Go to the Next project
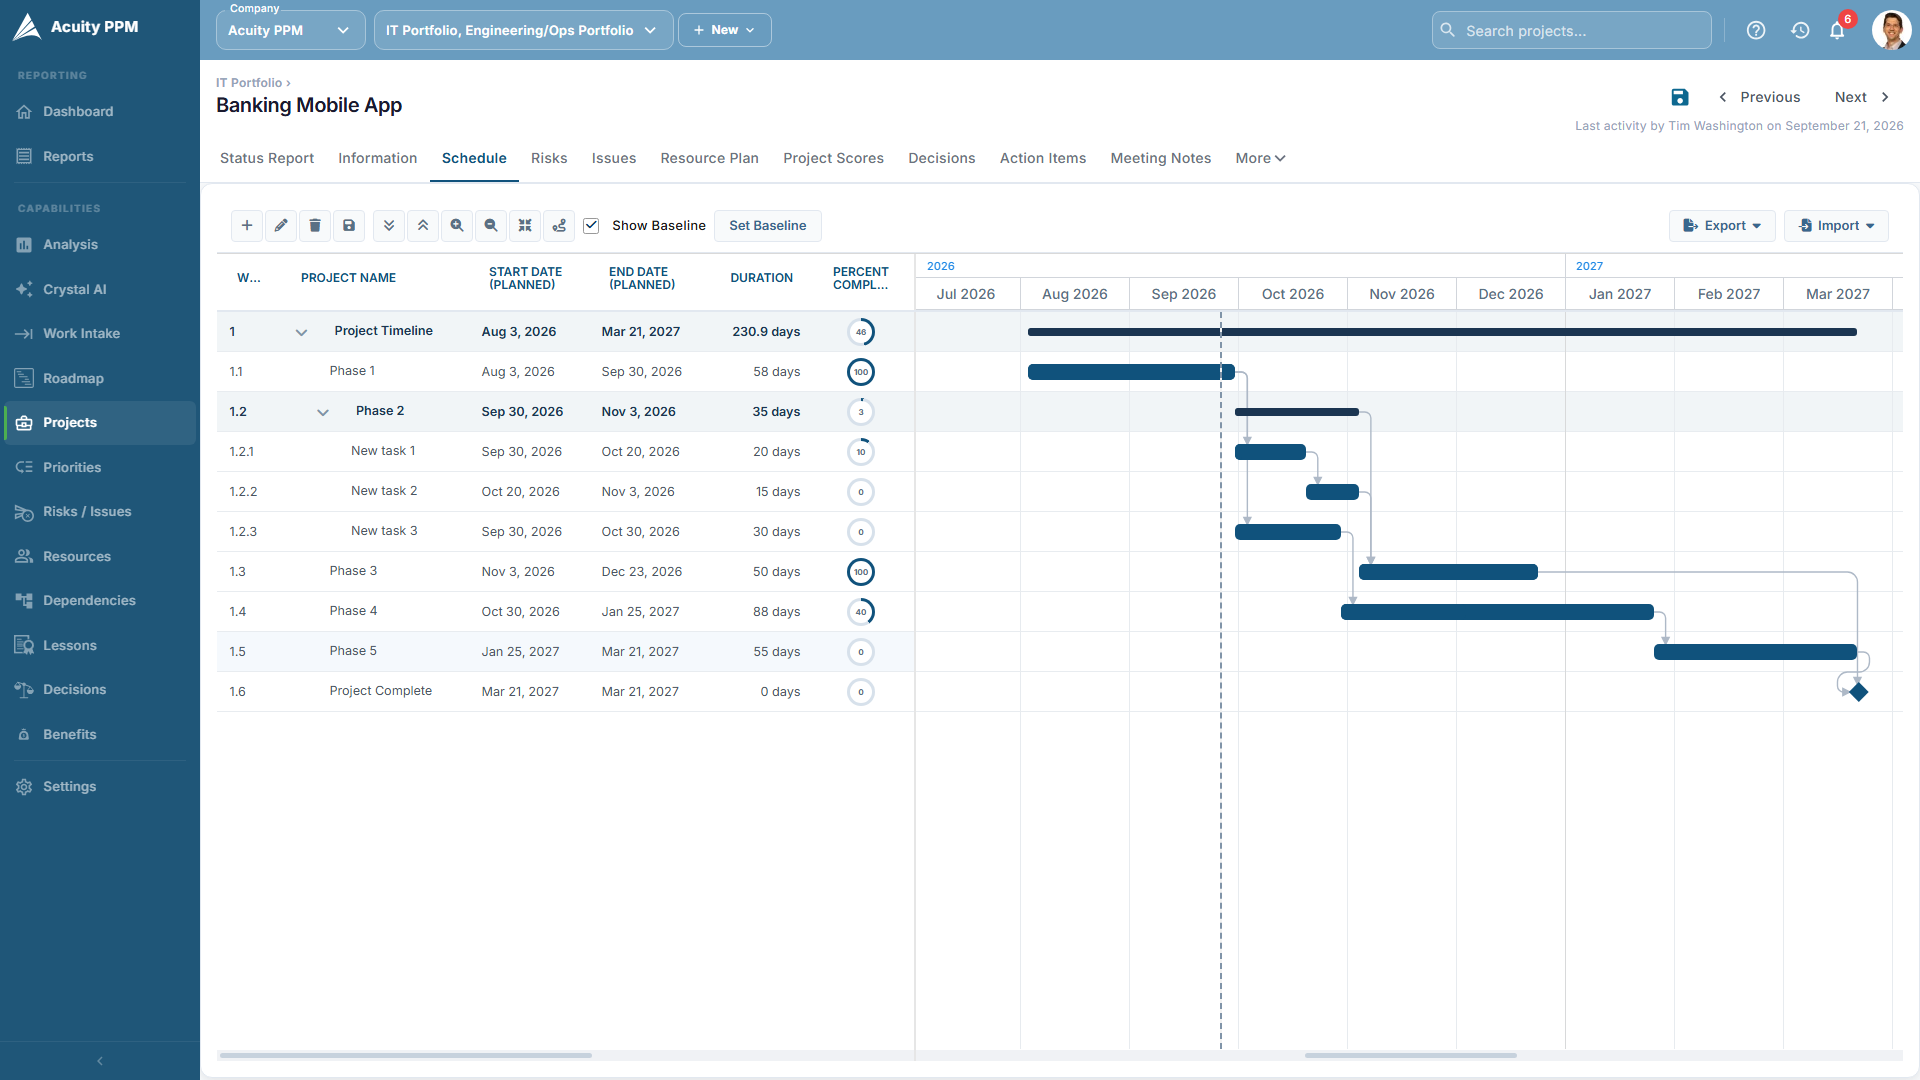This screenshot has height=1080, width=1920. [1862, 97]
